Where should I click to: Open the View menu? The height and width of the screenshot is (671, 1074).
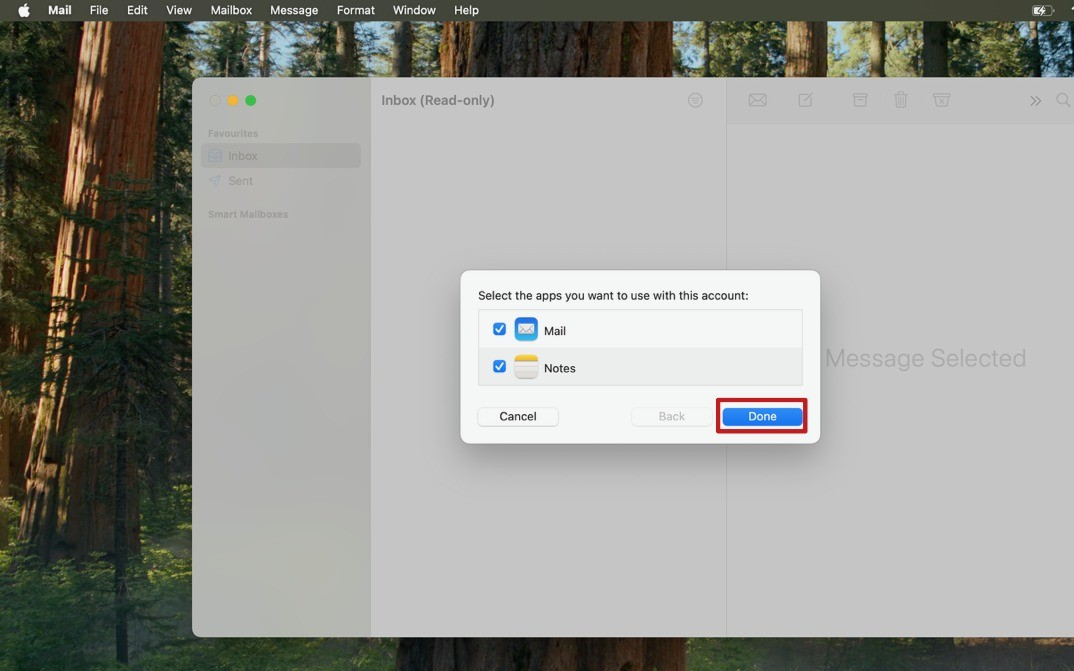click(179, 10)
